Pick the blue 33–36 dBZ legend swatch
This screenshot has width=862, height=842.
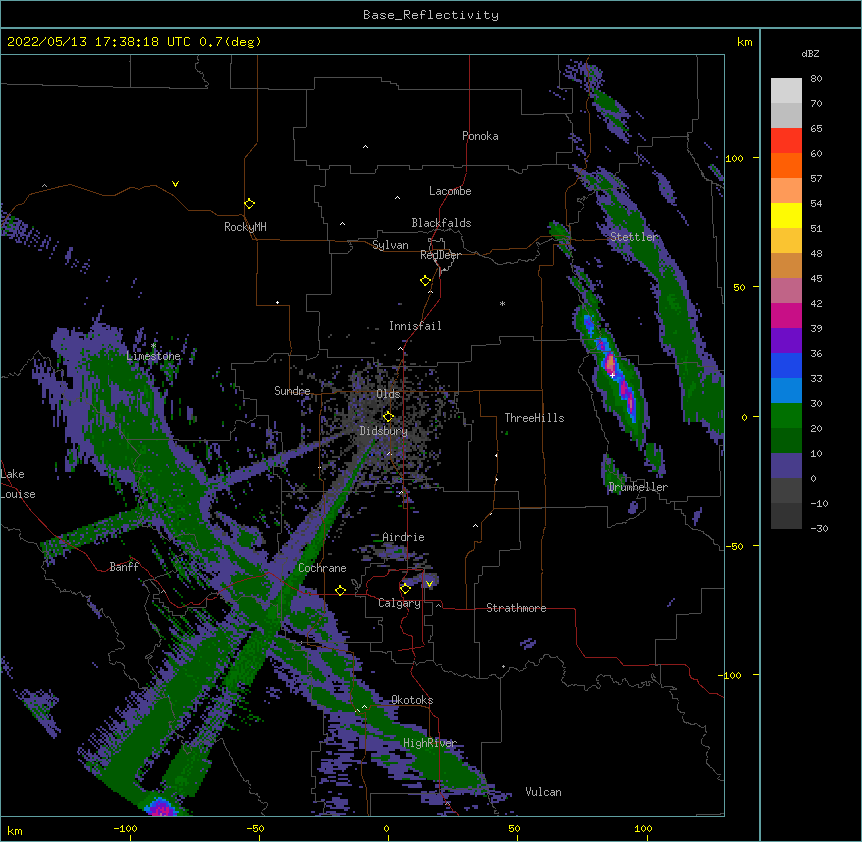786,365
